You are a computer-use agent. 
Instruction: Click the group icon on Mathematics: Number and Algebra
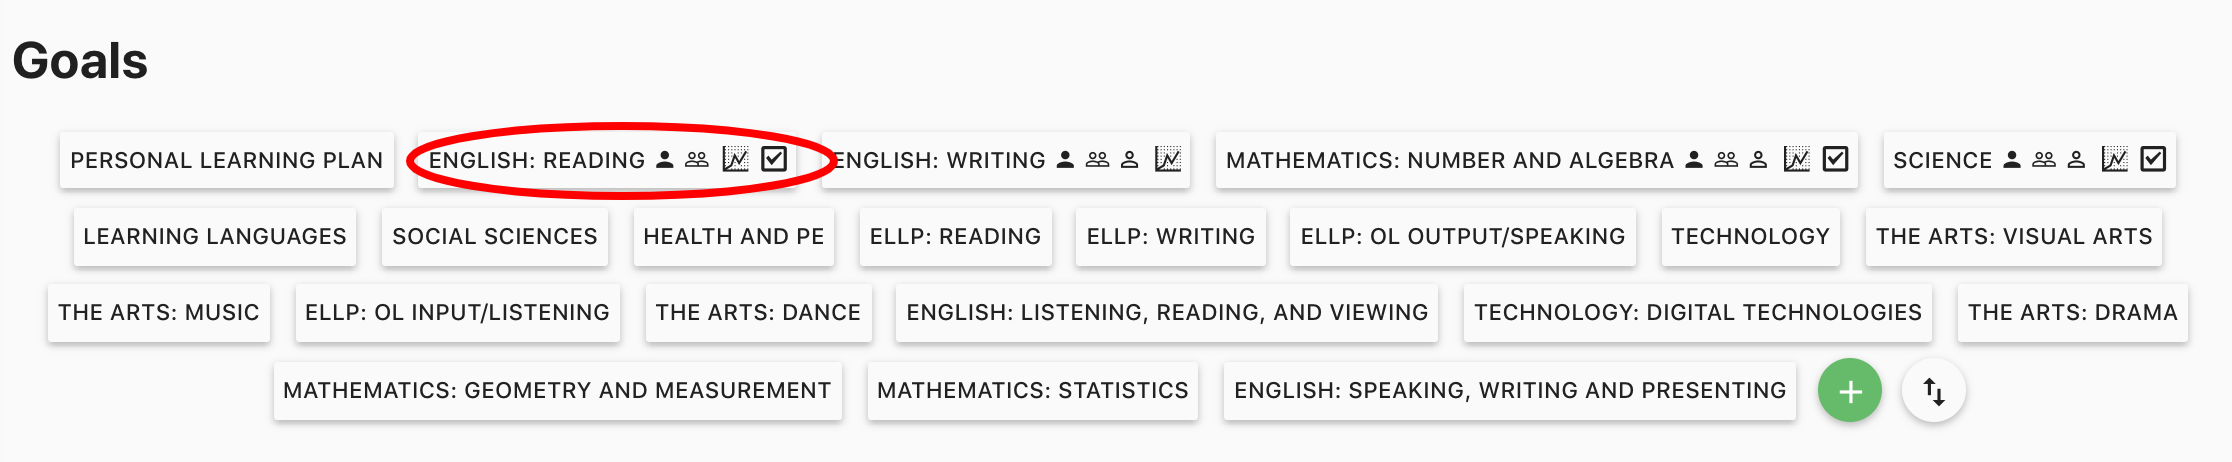click(1726, 160)
